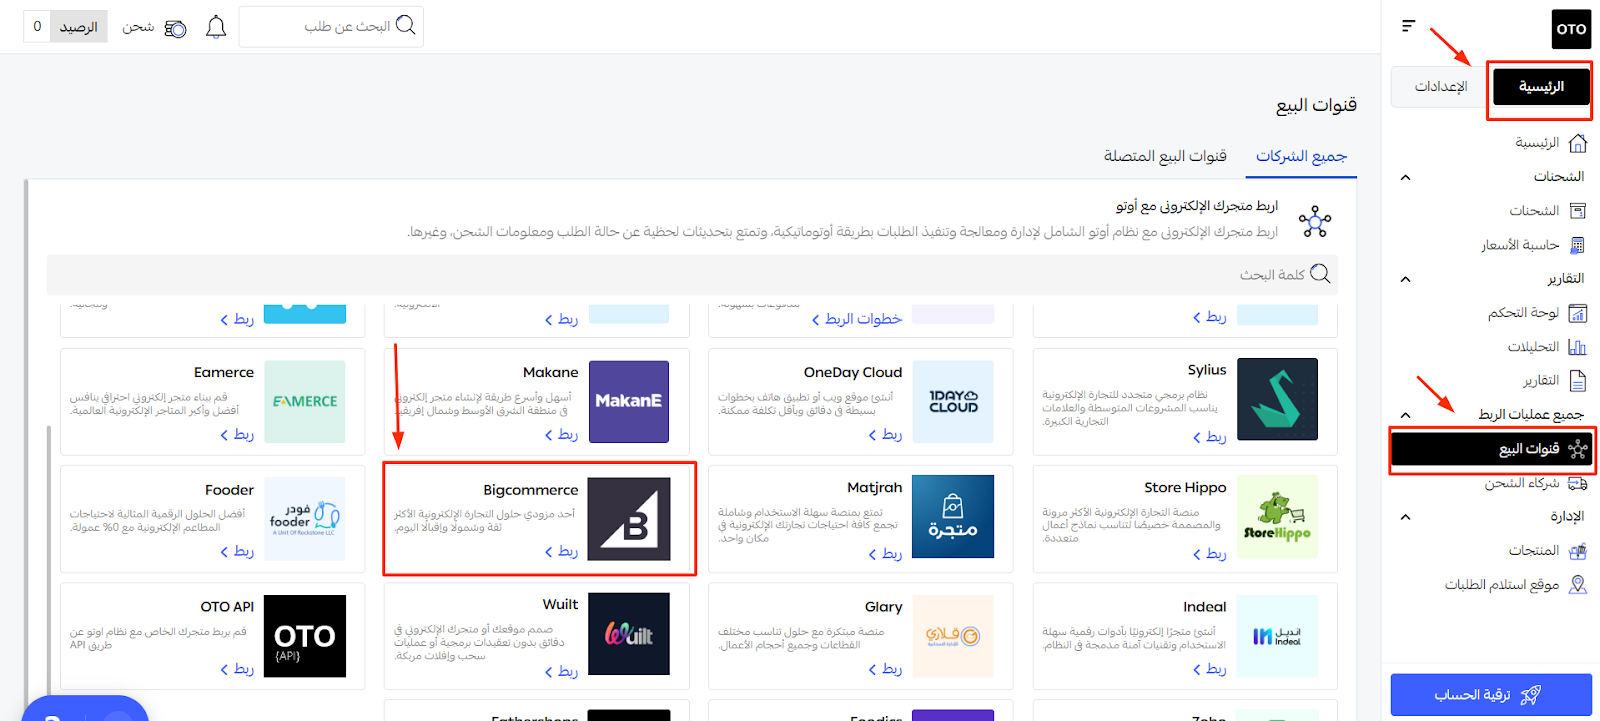Click the Bigcommerce logo tile
1600x721 pixels.
[x=629, y=519]
